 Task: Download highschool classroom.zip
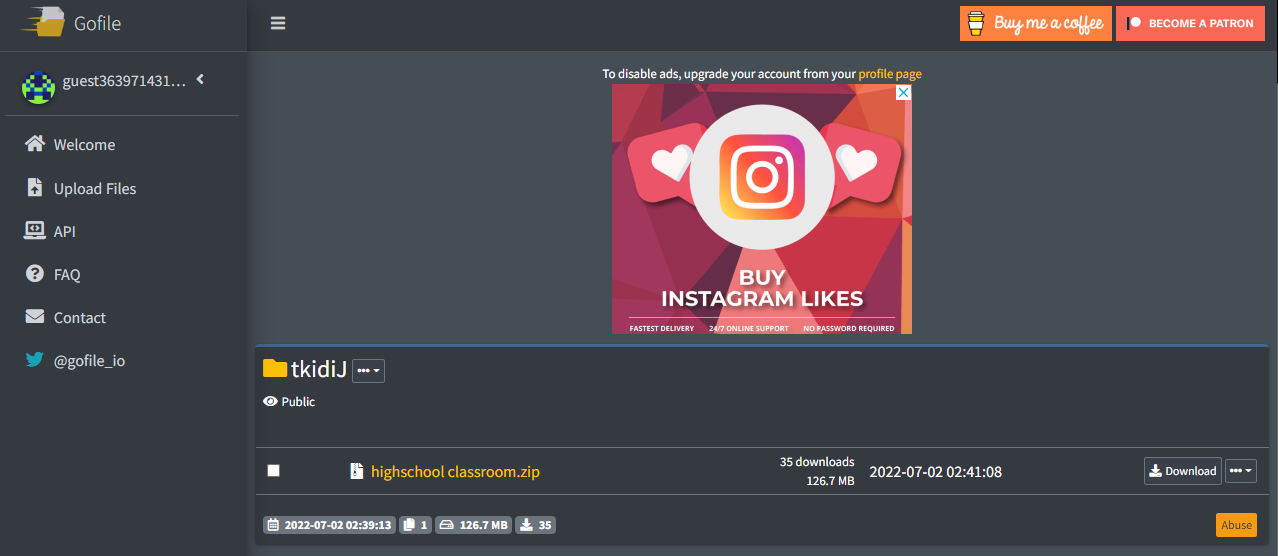tap(1183, 471)
